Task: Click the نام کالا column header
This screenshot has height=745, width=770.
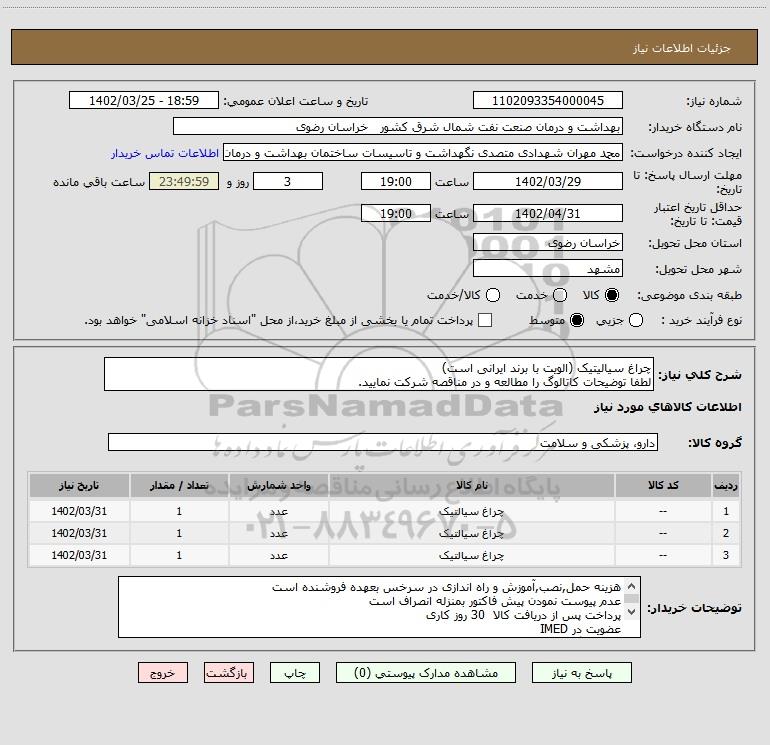Action: pyautogui.click(x=471, y=485)
